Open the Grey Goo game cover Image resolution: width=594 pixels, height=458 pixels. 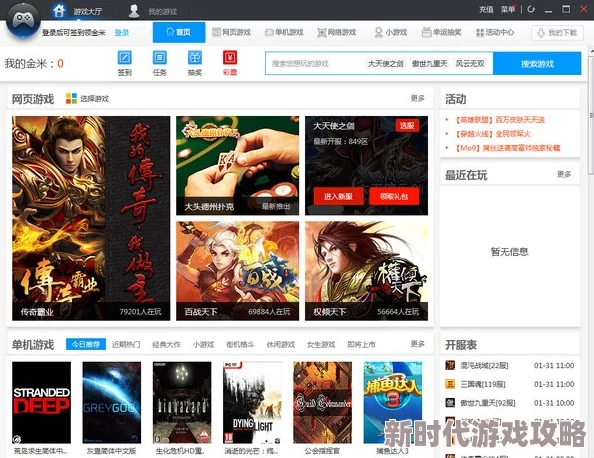112,402
